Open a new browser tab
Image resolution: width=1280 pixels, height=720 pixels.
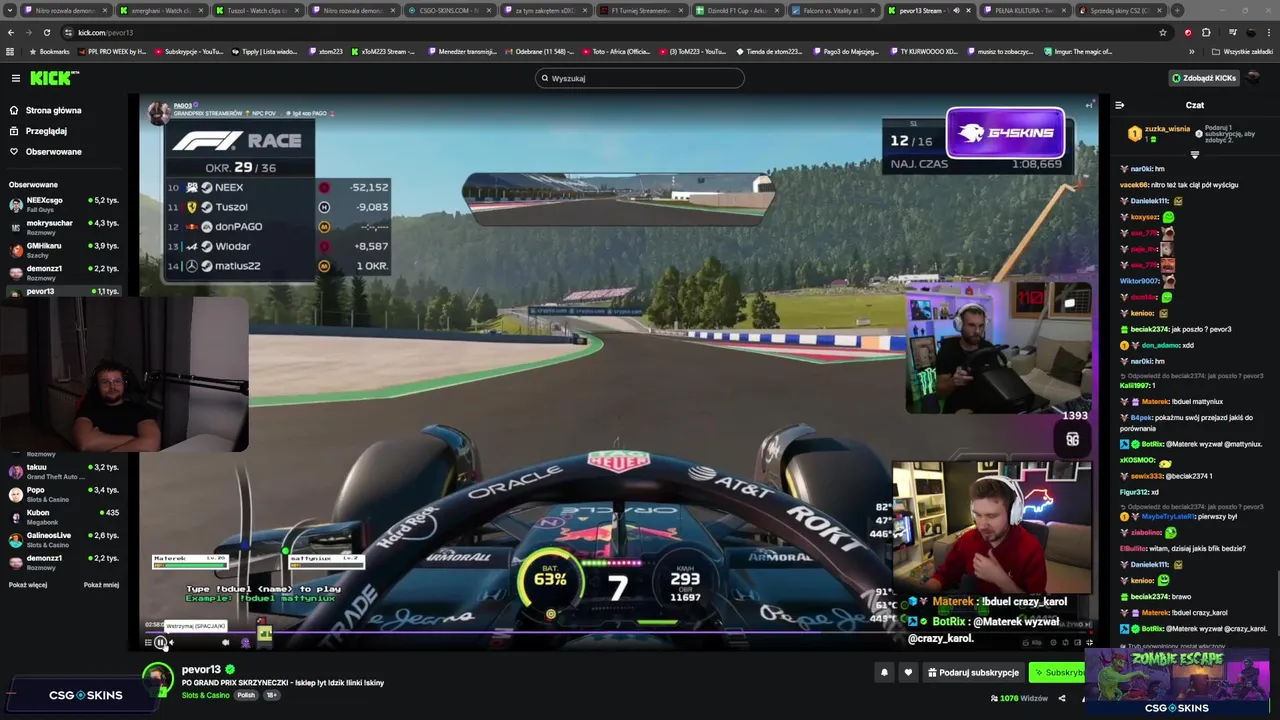click(x=1177, y=10)
